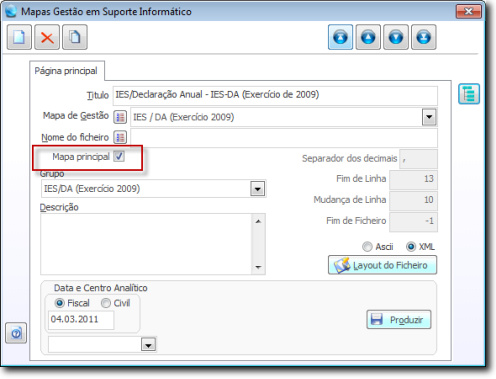Switch to Página principal tab
Viewport: 496px width, 379px height.
(x=66, y=71)
